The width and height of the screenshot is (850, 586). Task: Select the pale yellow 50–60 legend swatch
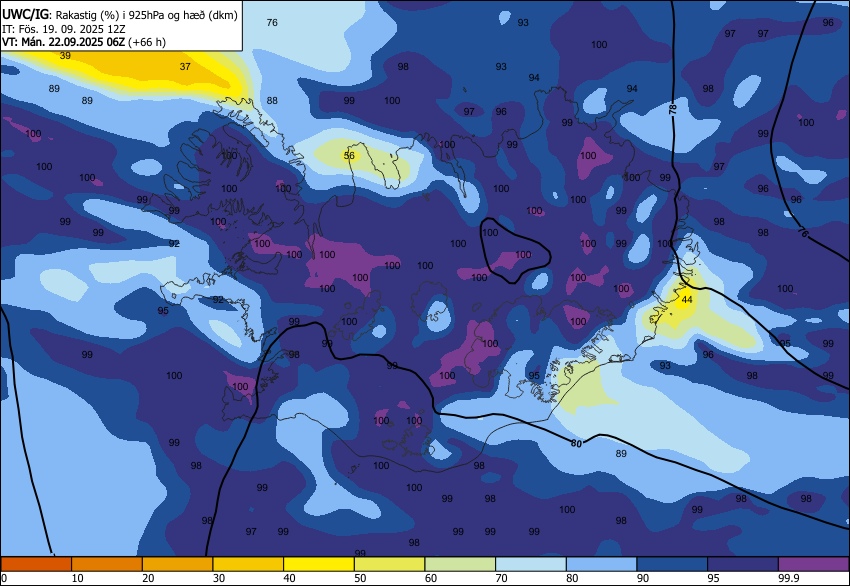[x=389, y=564]
